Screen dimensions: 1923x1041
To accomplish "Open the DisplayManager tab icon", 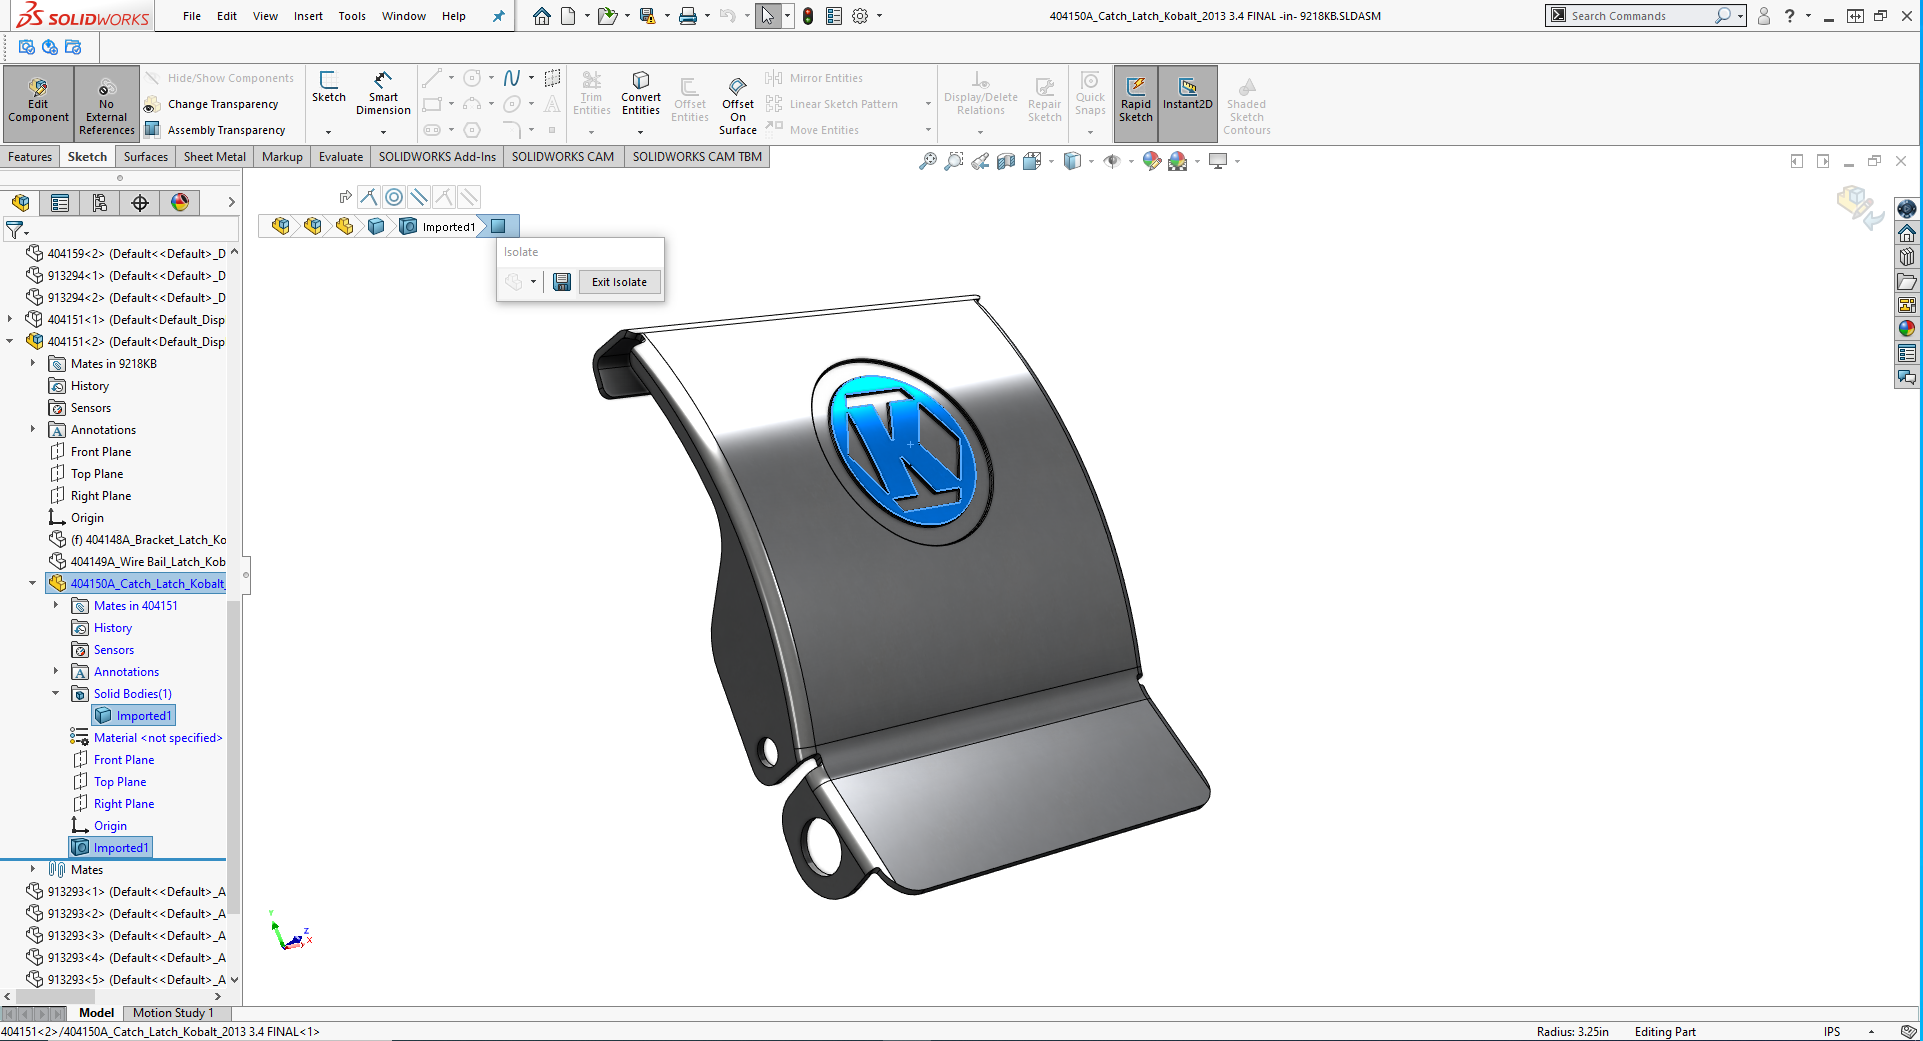I will tap(180, 203).
